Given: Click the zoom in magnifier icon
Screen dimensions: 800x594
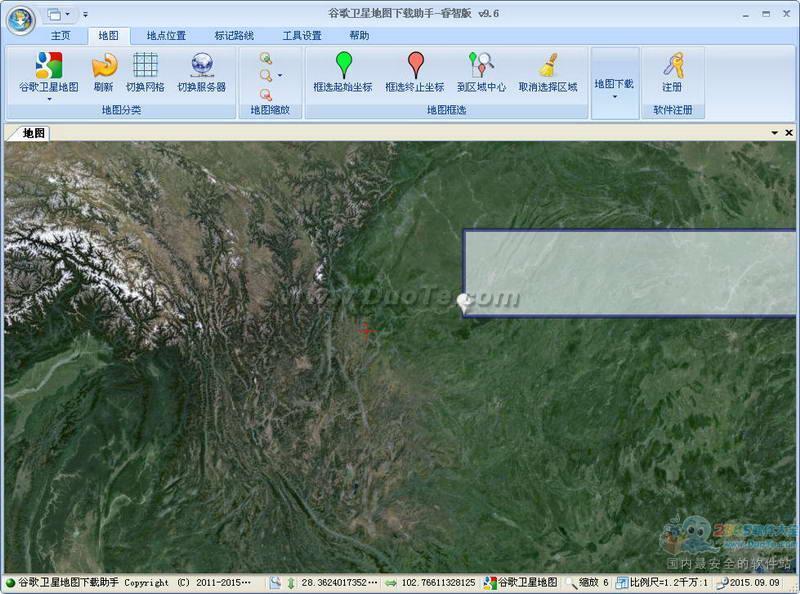Looking at the screenshot, I should click(266, 58).
